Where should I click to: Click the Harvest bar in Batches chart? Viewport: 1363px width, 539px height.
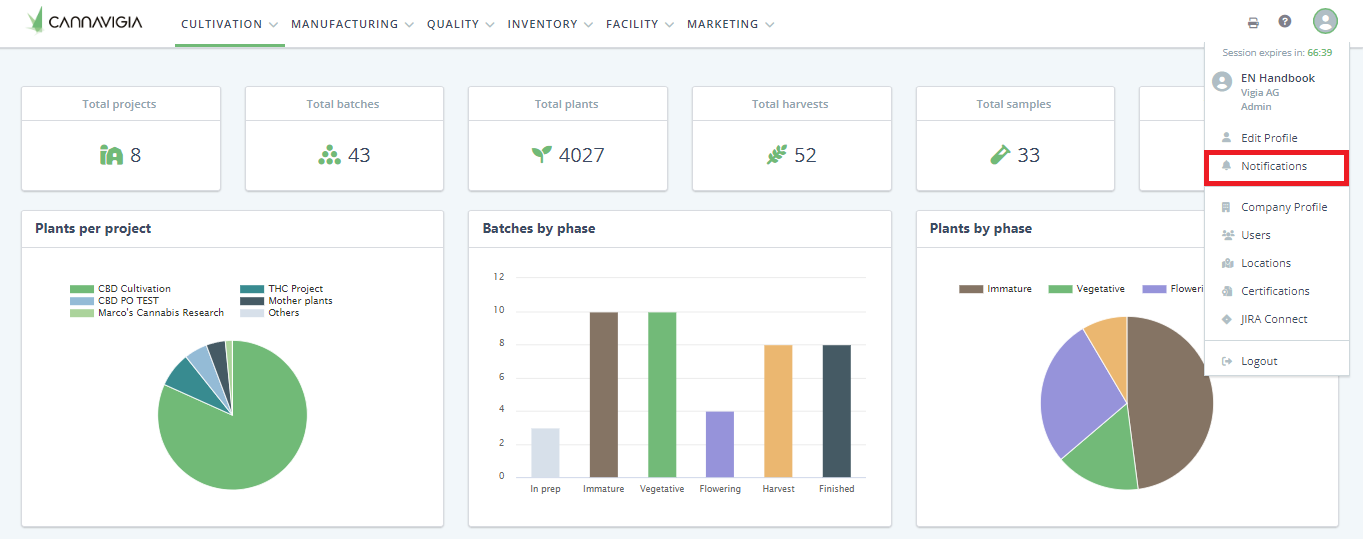tap(778, 411)
